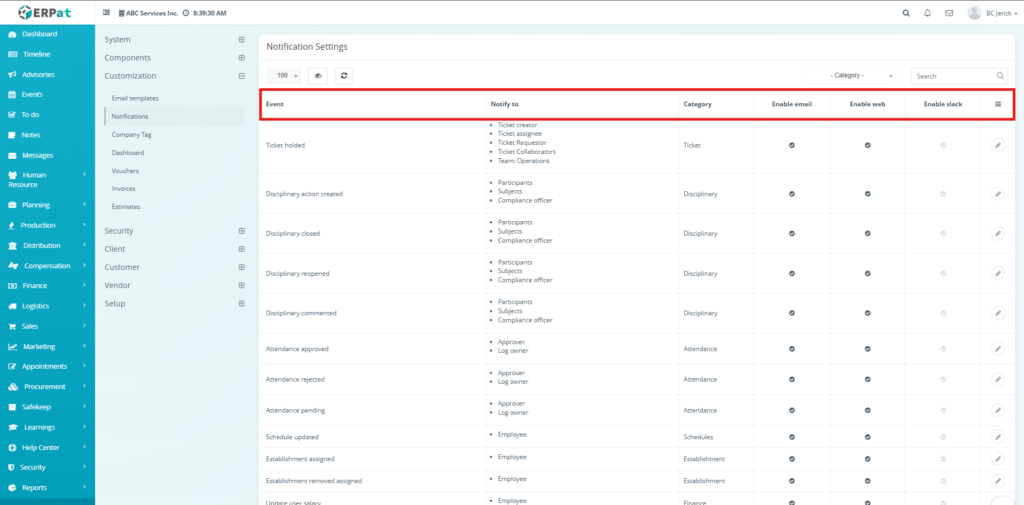Sort table by the Event column header
This screenshot has width=1024, height=505.
pyautogui.click(x=275, y=104)
